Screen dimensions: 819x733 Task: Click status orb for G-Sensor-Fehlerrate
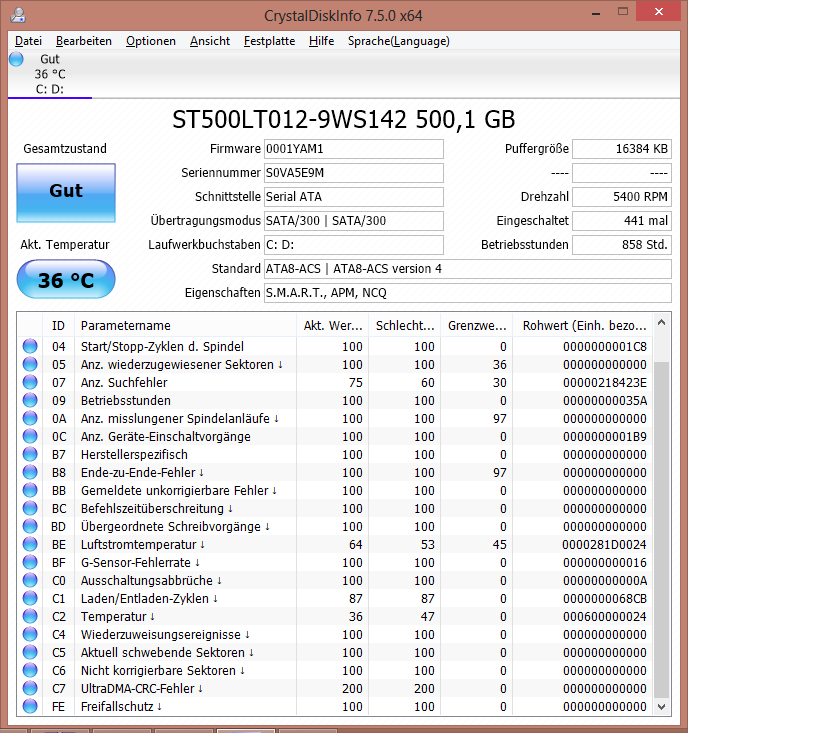[x=30, y=562]
